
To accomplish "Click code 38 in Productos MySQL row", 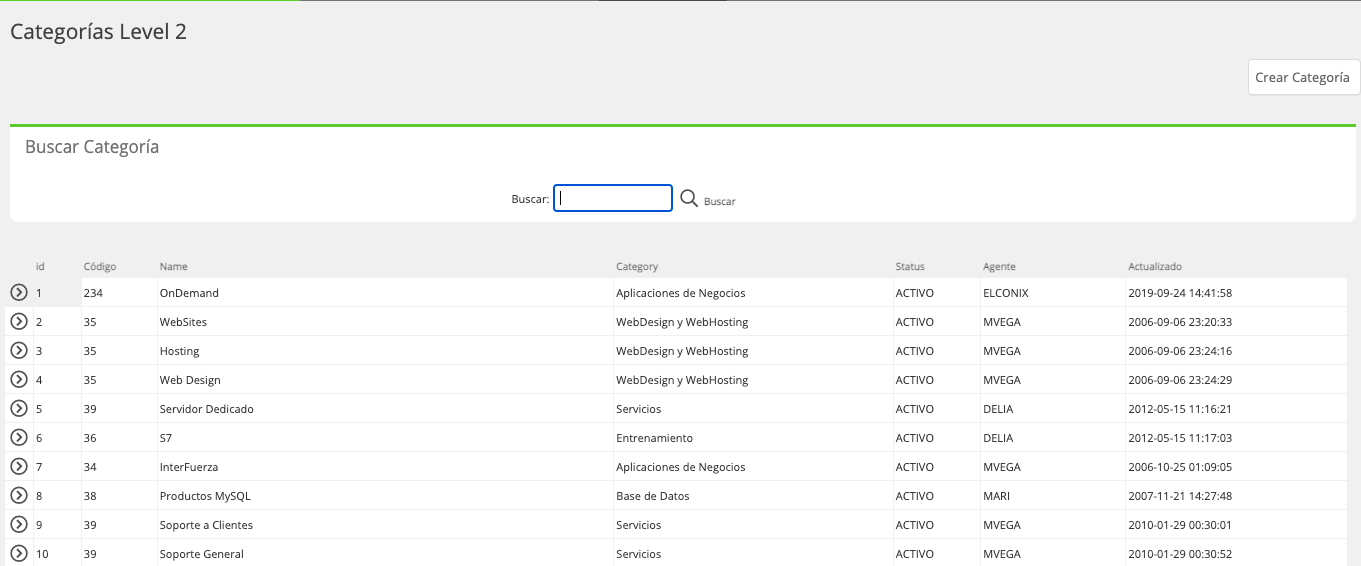I will tap(119, 496).
